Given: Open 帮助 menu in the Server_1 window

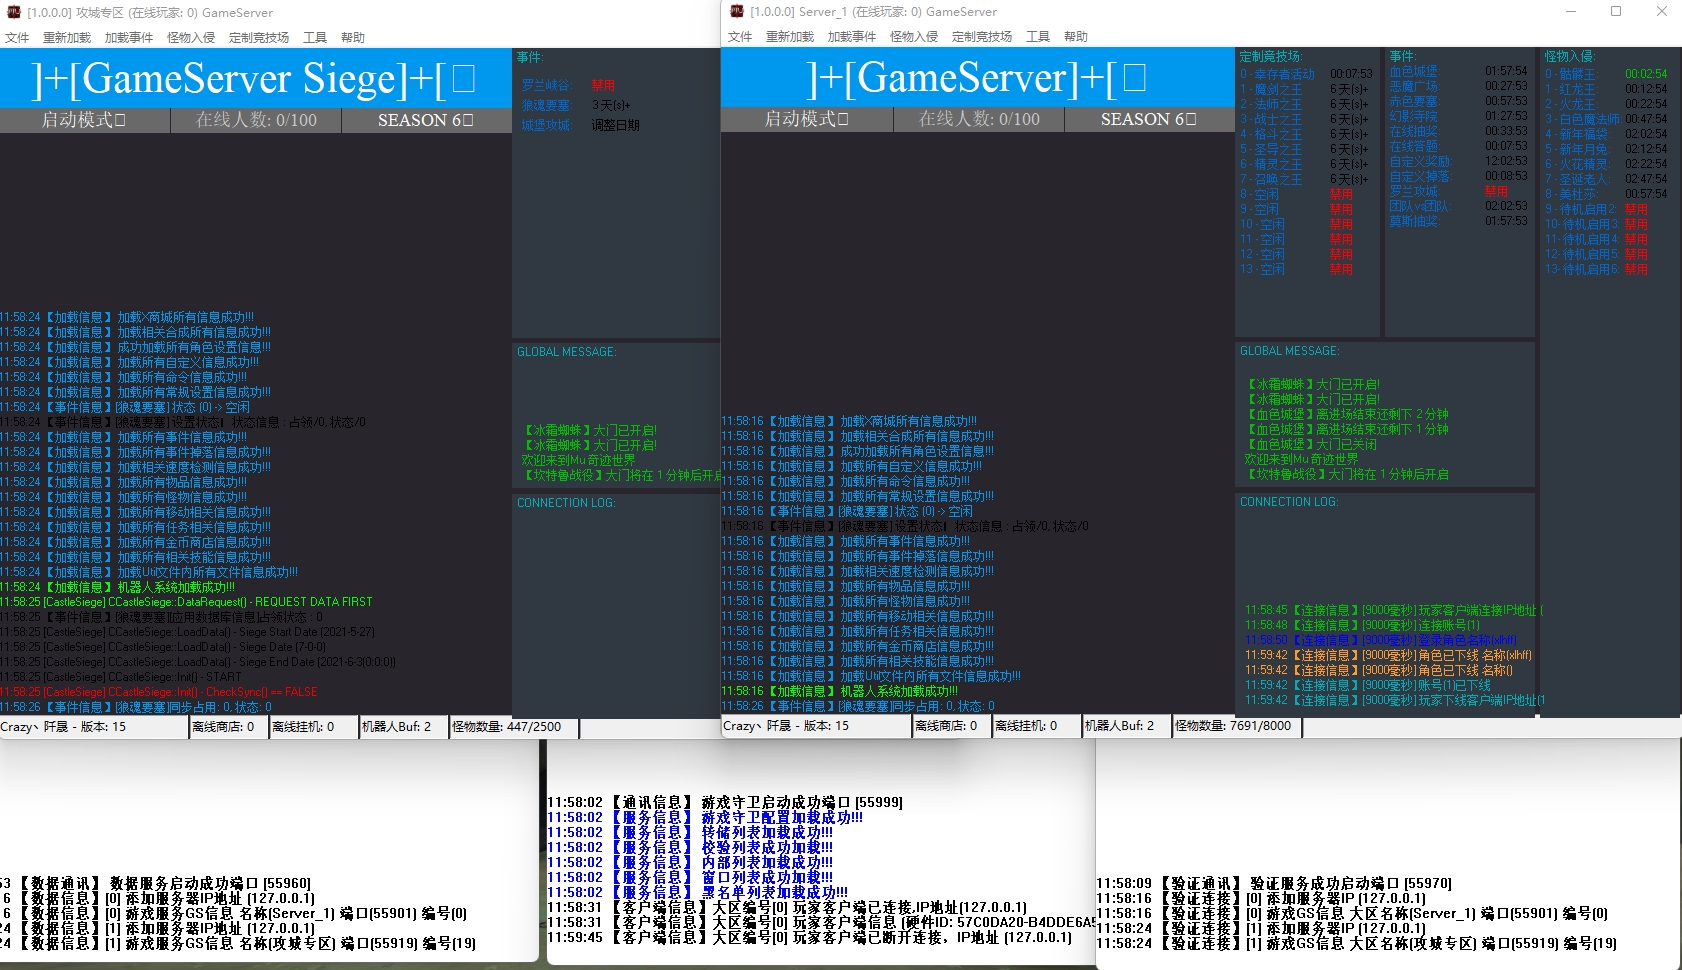Looking at the screenshot, I should pos(1075,36).
